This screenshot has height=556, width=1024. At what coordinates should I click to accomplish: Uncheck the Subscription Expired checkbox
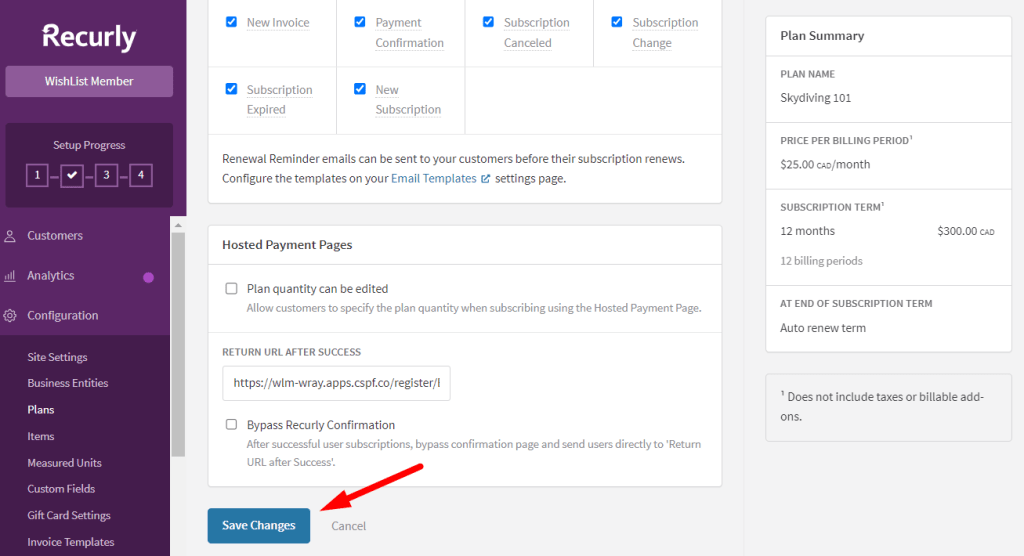coord(231,88)
